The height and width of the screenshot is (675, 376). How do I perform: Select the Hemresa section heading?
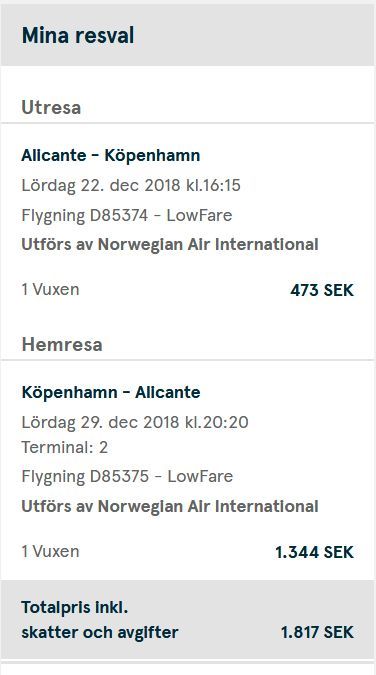point(62,344)
